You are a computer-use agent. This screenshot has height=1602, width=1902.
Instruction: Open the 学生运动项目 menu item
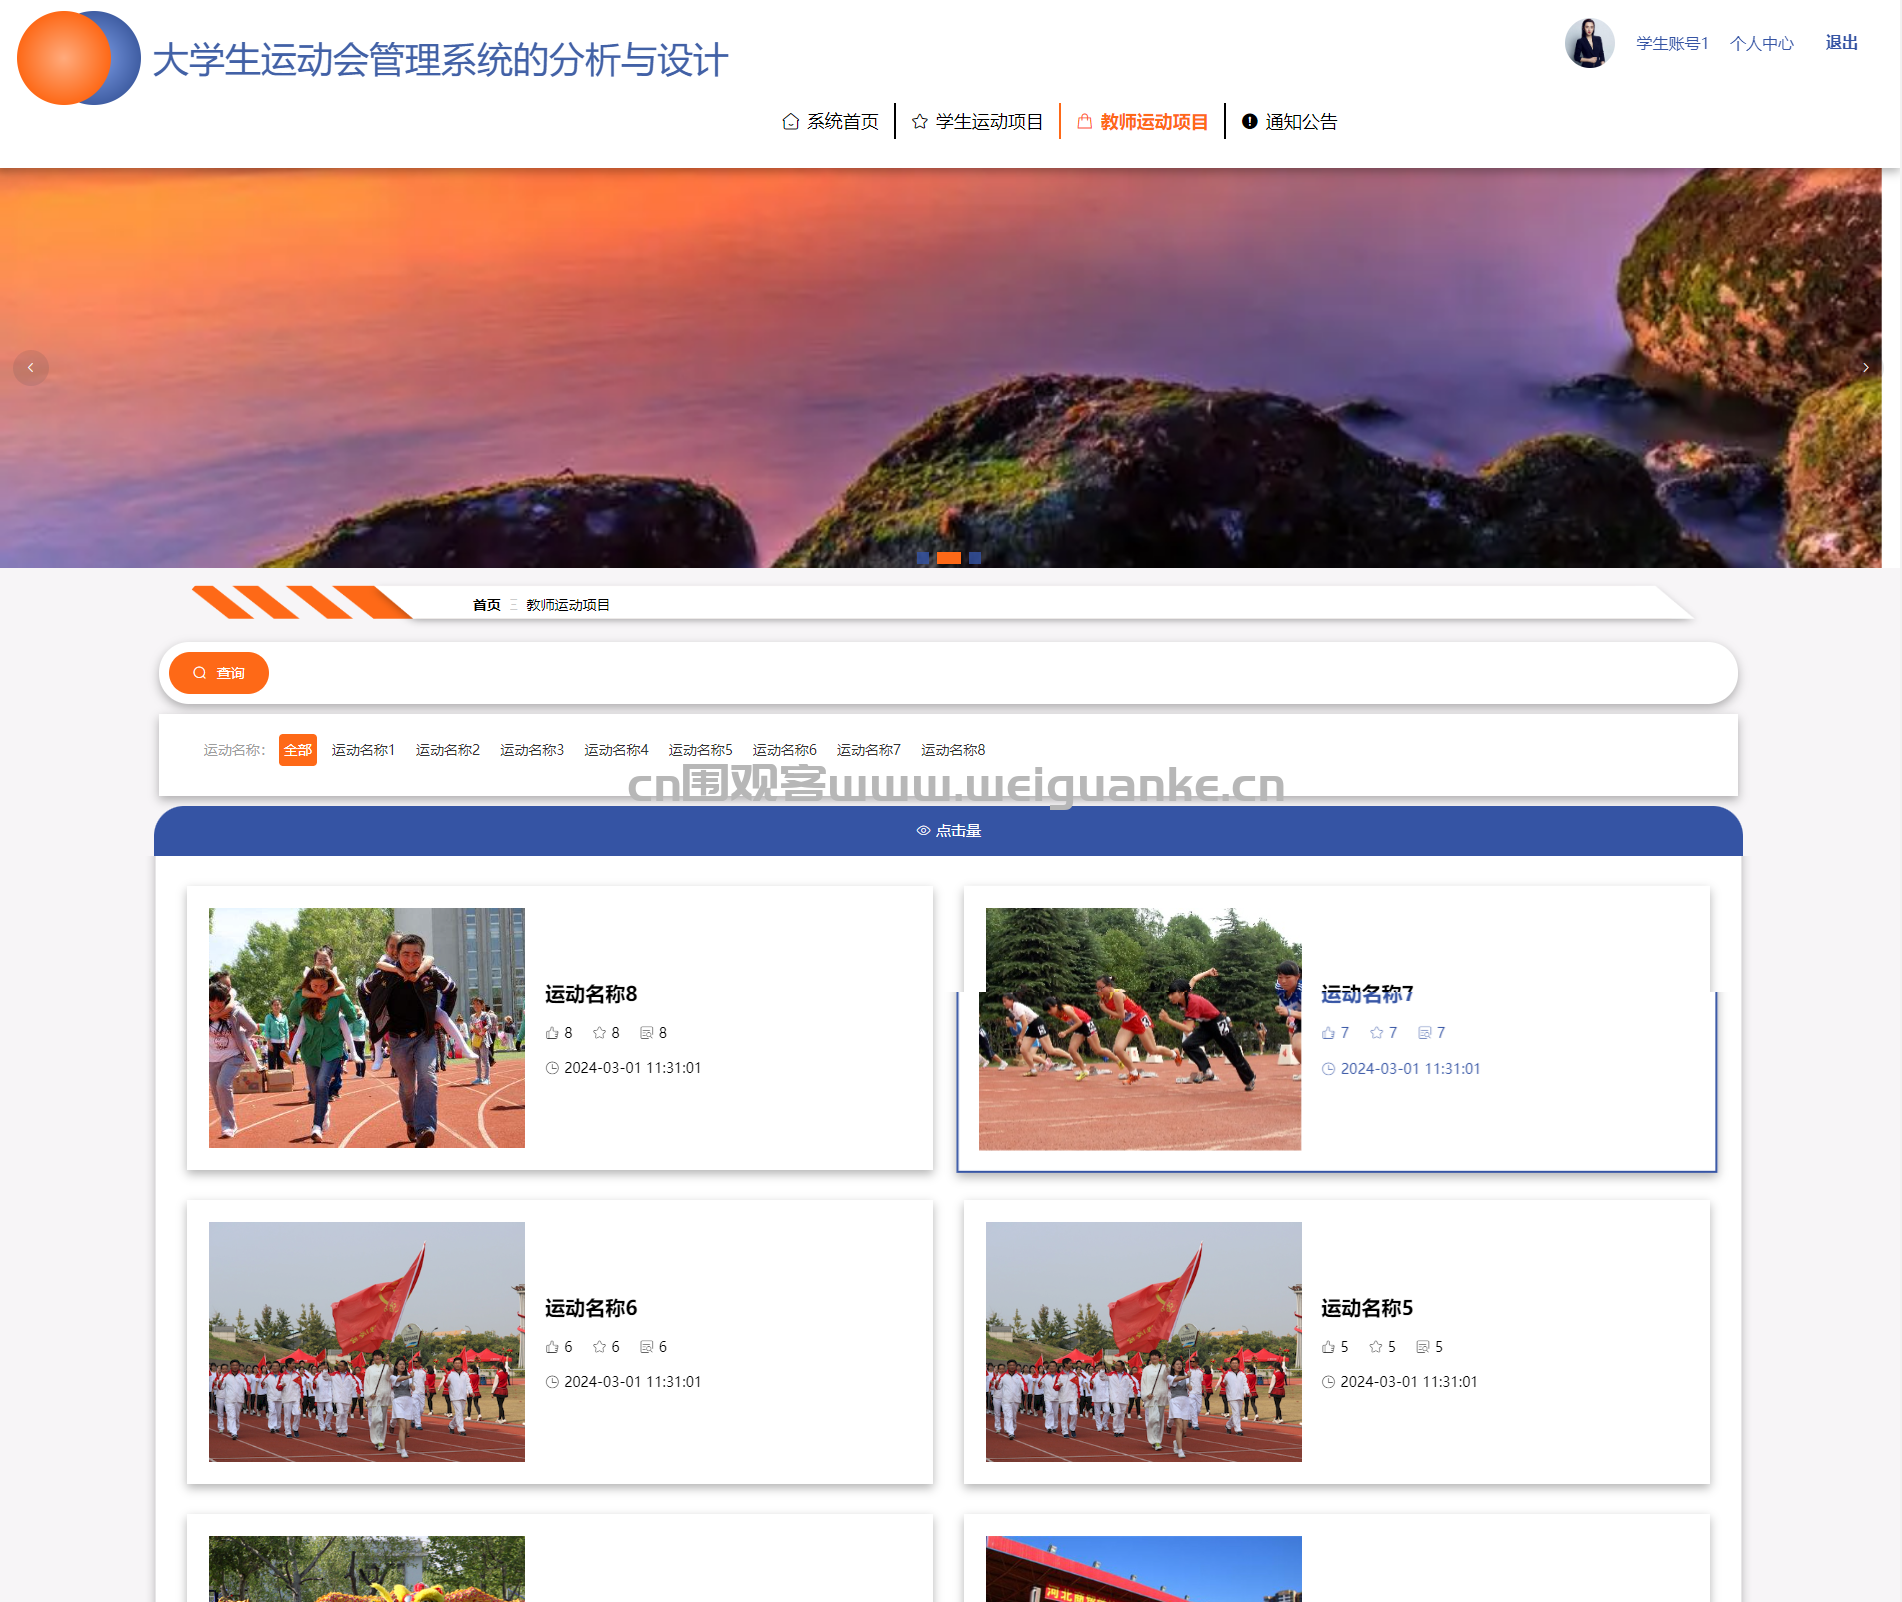(x=977, y=121)
